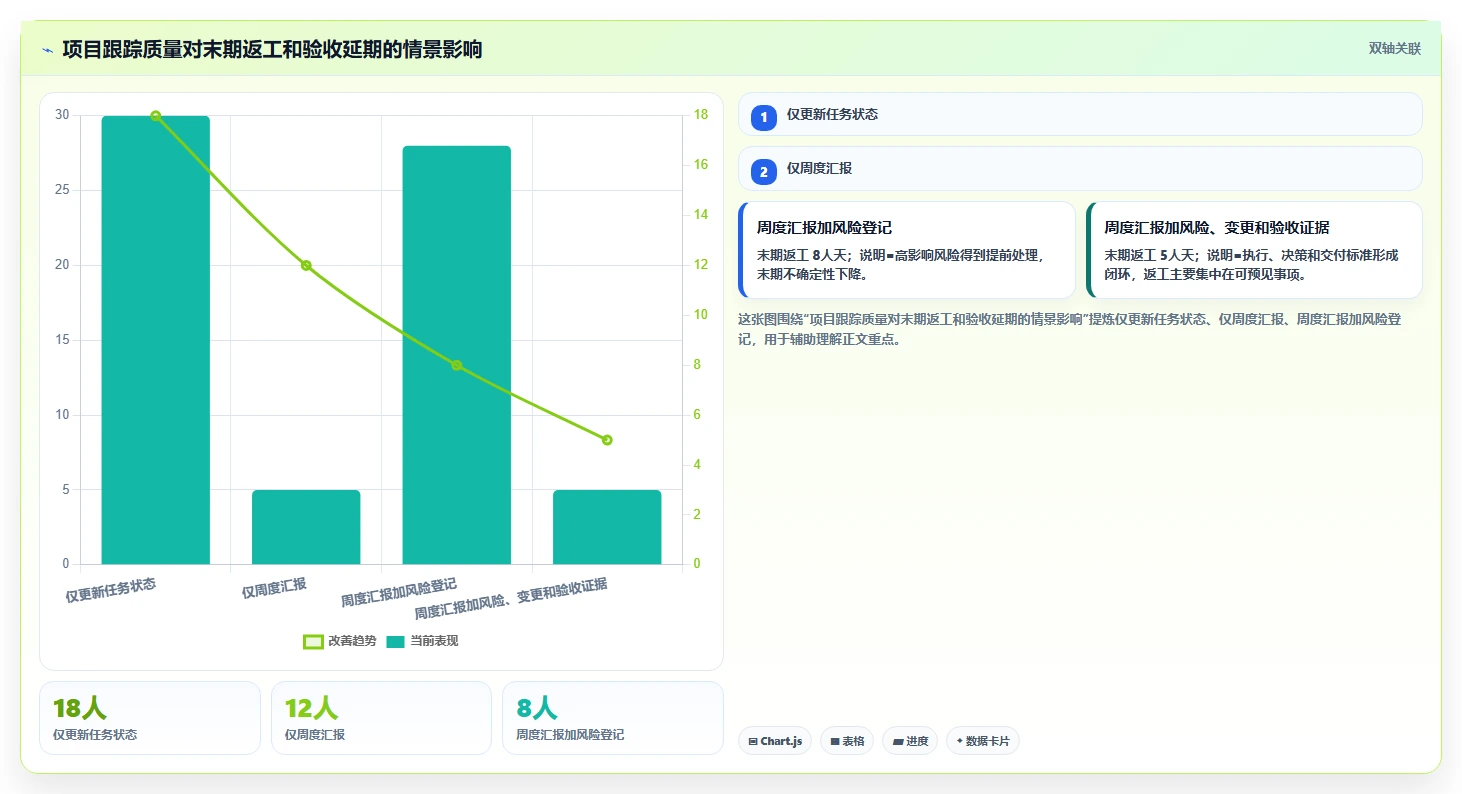
Task: Click the x-axis label 周度汇报加风险、变更和验收证据
Action: coord(511,599)
